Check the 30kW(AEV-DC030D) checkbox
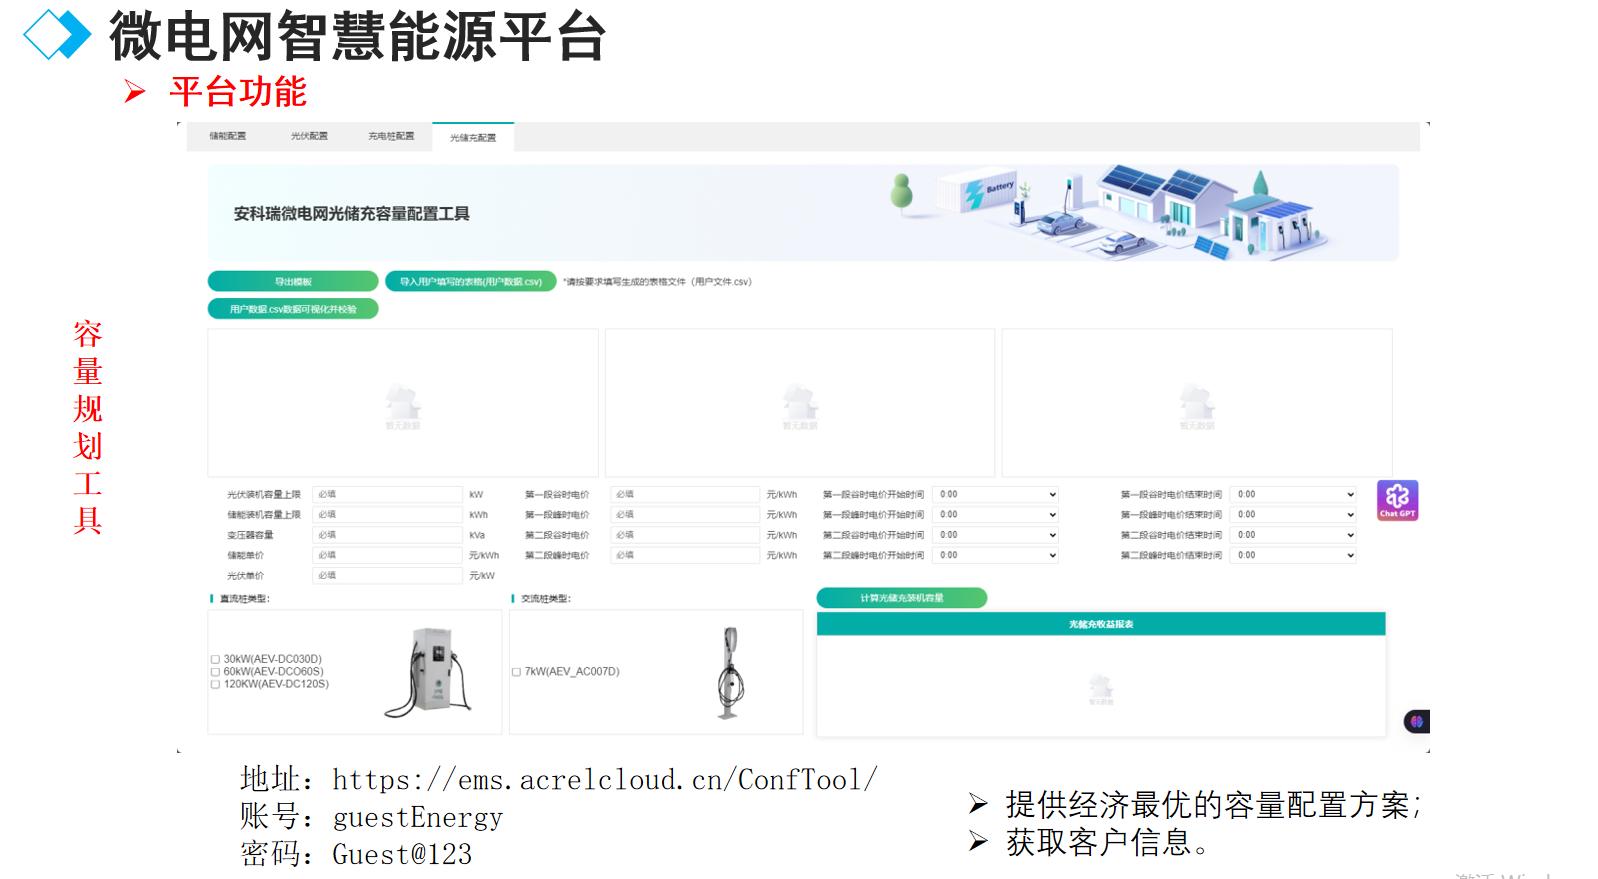The image size is (1598, 879). click(x=215, y=659)
